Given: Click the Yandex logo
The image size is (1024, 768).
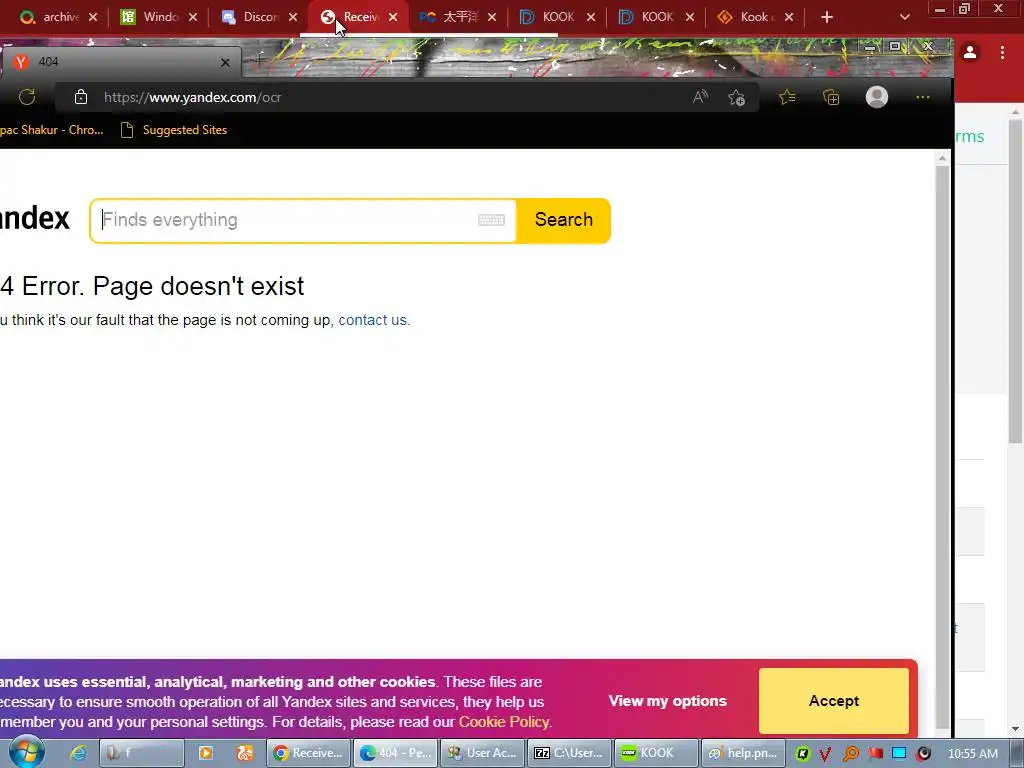Looking at the screenshot, I should 35,219.
